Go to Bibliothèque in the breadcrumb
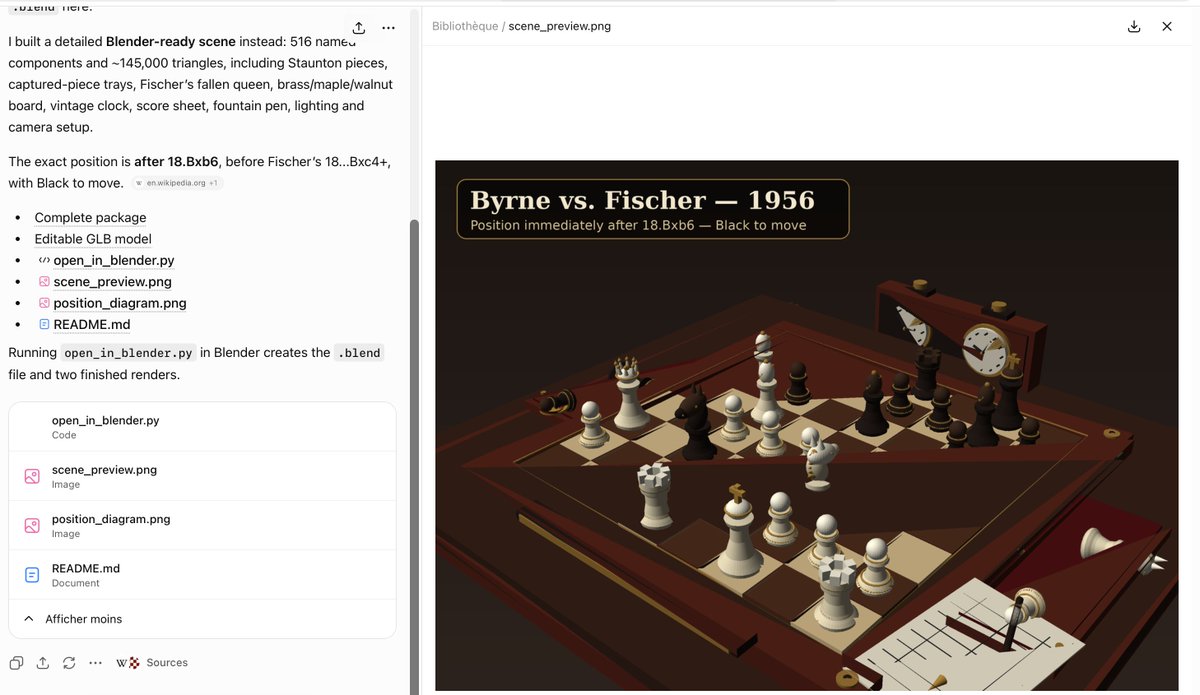1200x695 pixels. (x=465, y=26)
